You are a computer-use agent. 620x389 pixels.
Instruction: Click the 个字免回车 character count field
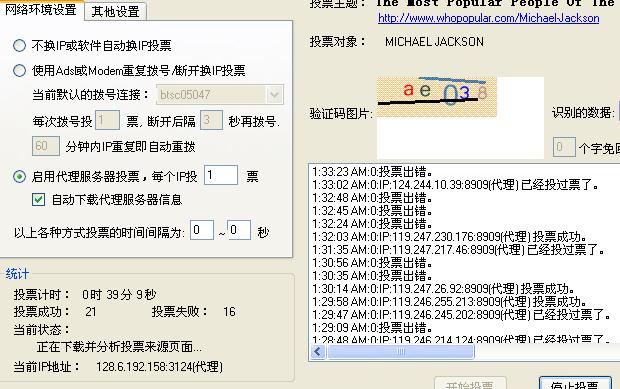[564, 147]
